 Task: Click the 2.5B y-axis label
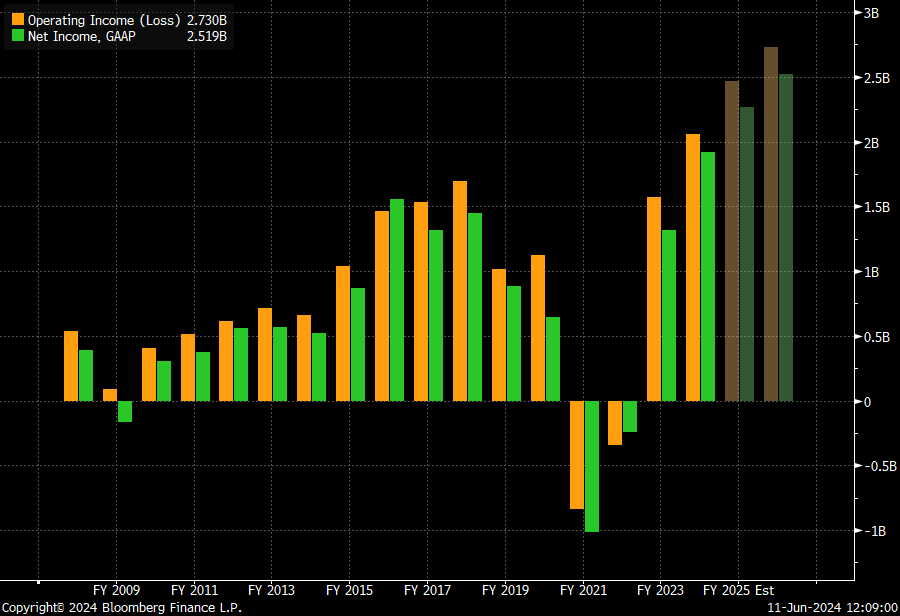point(877,78)
